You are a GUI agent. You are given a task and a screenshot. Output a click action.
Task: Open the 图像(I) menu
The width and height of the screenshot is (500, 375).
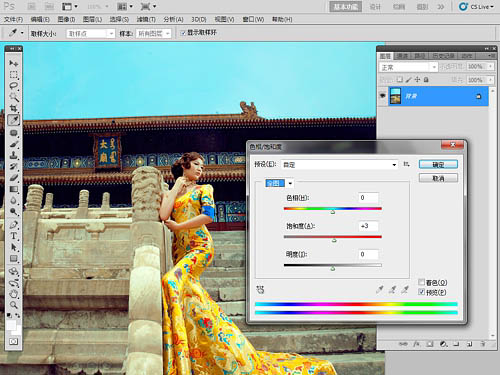coord(66,19)
